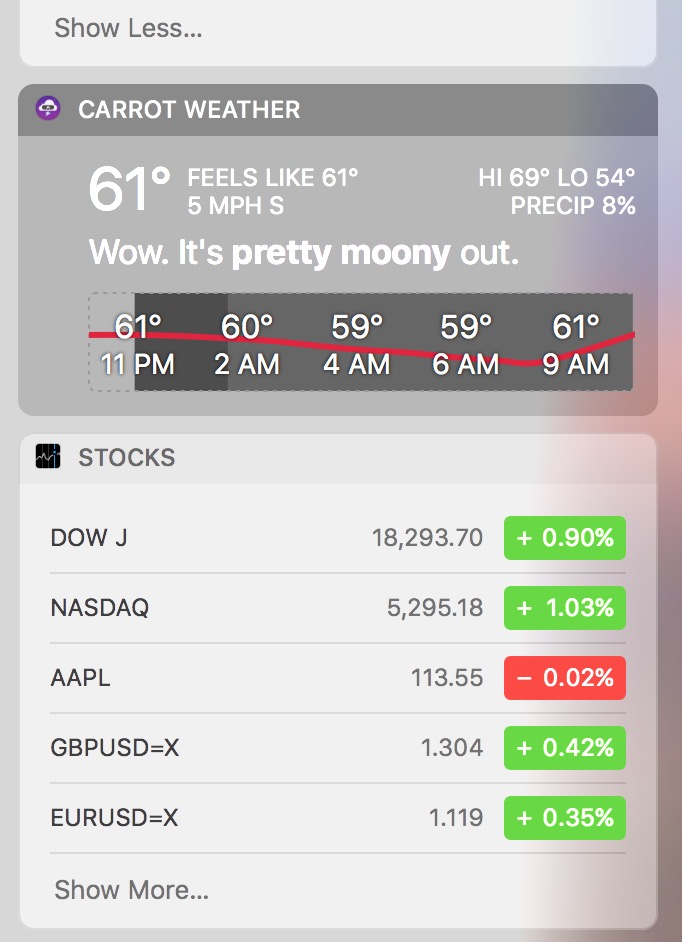Toggle the AAPL −0.02% red badge
The image size is (682, 942).
click(x=565, y=678)
